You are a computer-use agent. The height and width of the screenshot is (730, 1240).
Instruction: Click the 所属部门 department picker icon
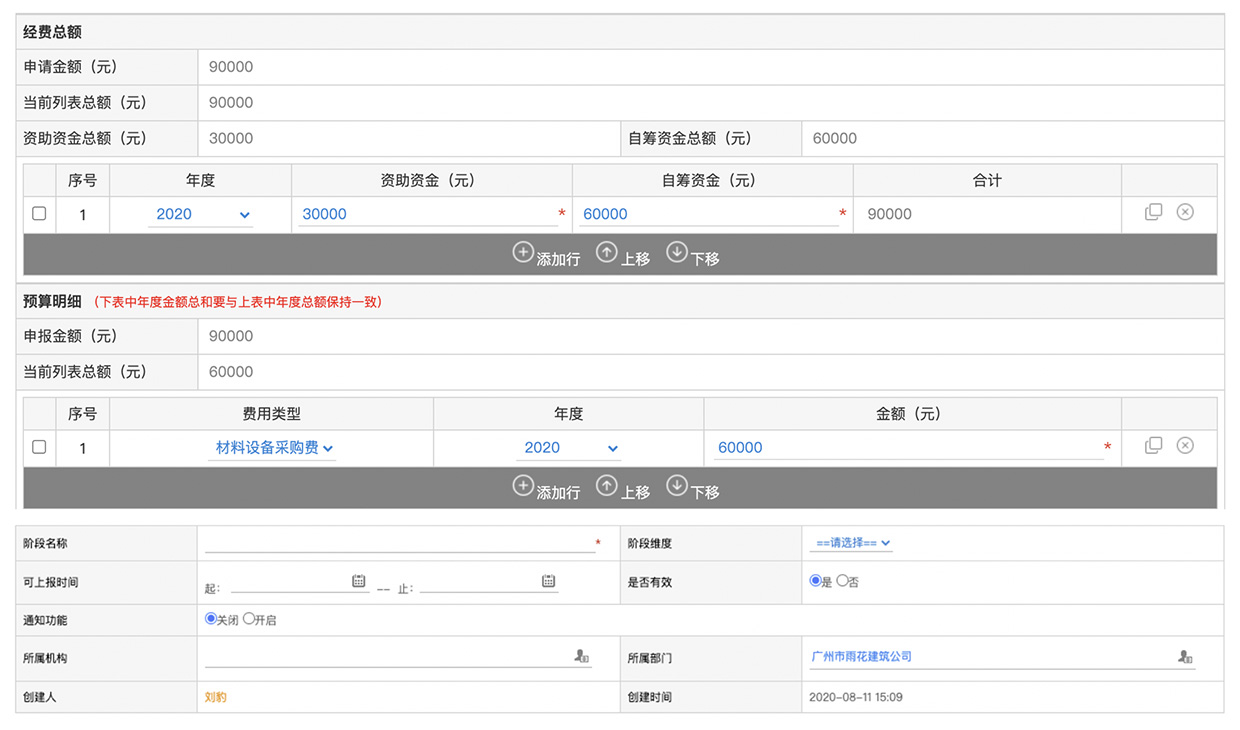tap(1185, 657)
